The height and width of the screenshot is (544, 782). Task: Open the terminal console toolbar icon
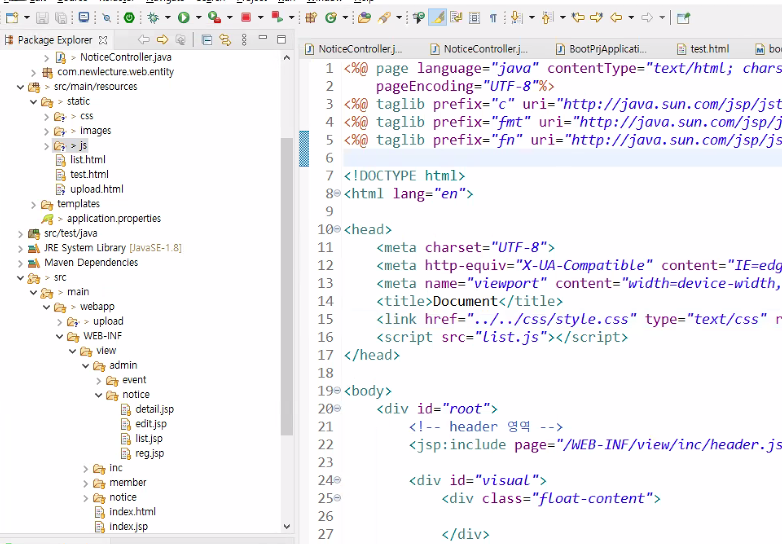coord(84,18)
